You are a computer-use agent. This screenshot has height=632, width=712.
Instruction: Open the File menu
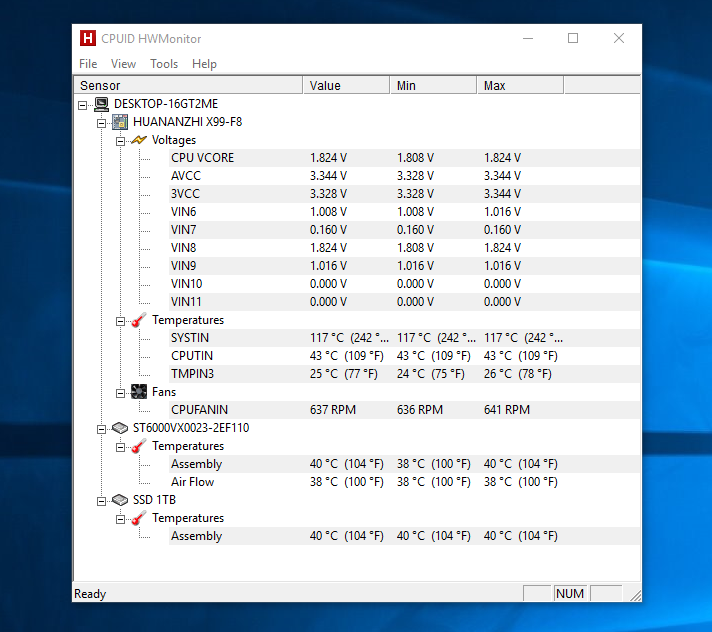(x=88, y=64)
